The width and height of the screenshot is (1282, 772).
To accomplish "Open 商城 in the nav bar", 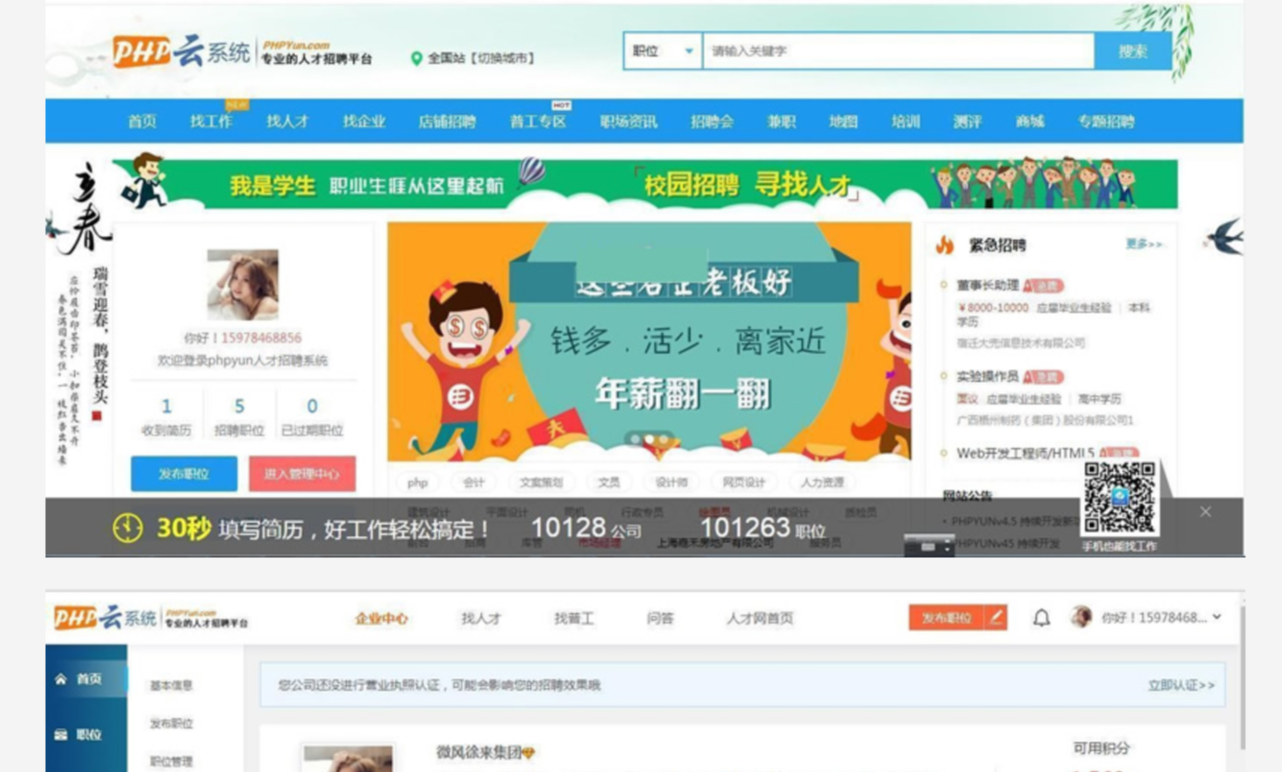I will click(x=1029, y=121).
